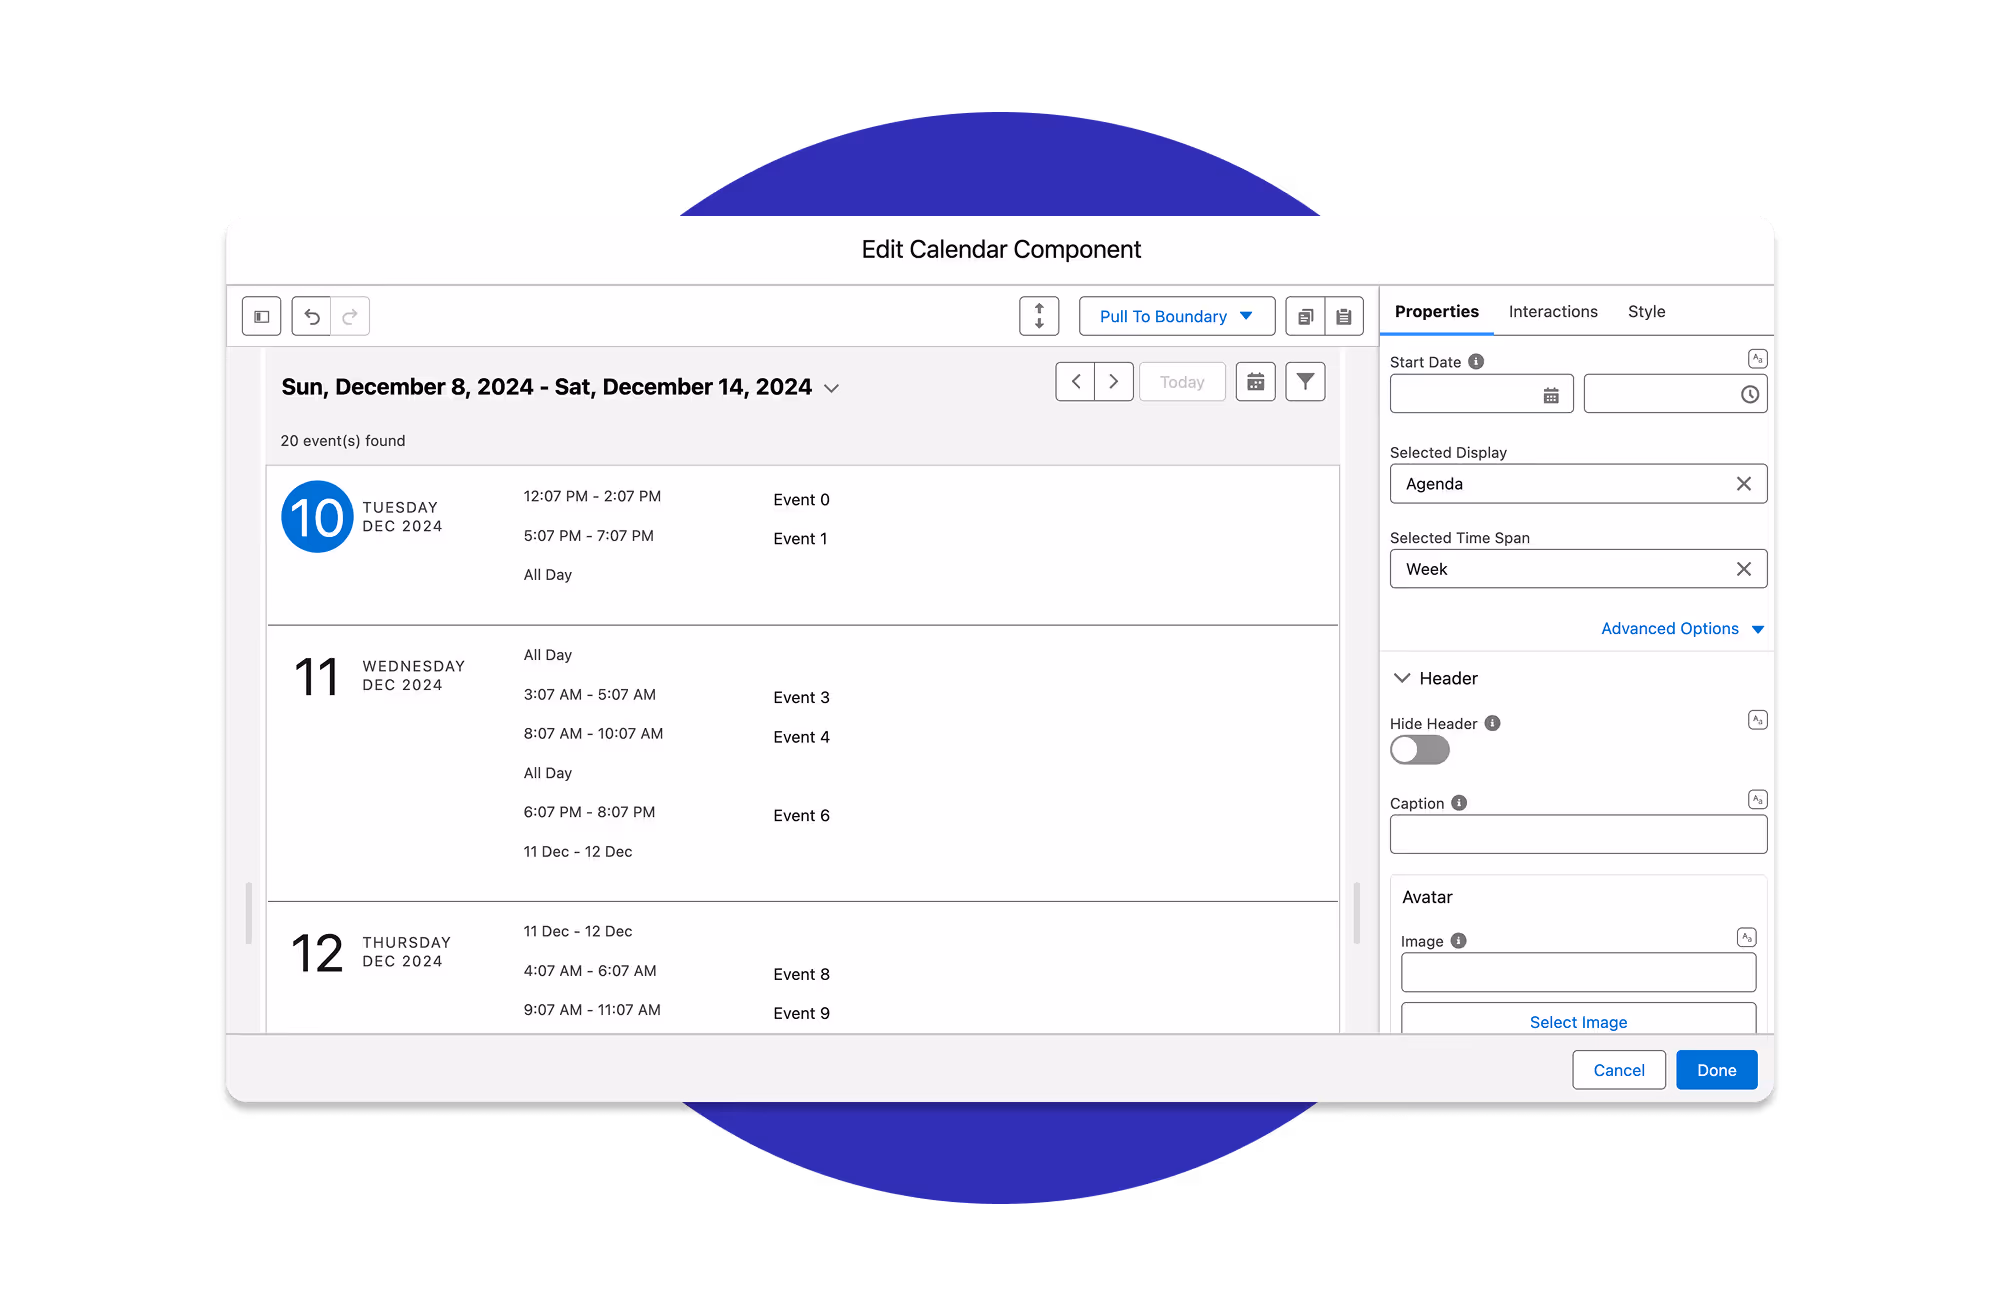Open the Pull To Boundary dropdown

point(1176,316)
